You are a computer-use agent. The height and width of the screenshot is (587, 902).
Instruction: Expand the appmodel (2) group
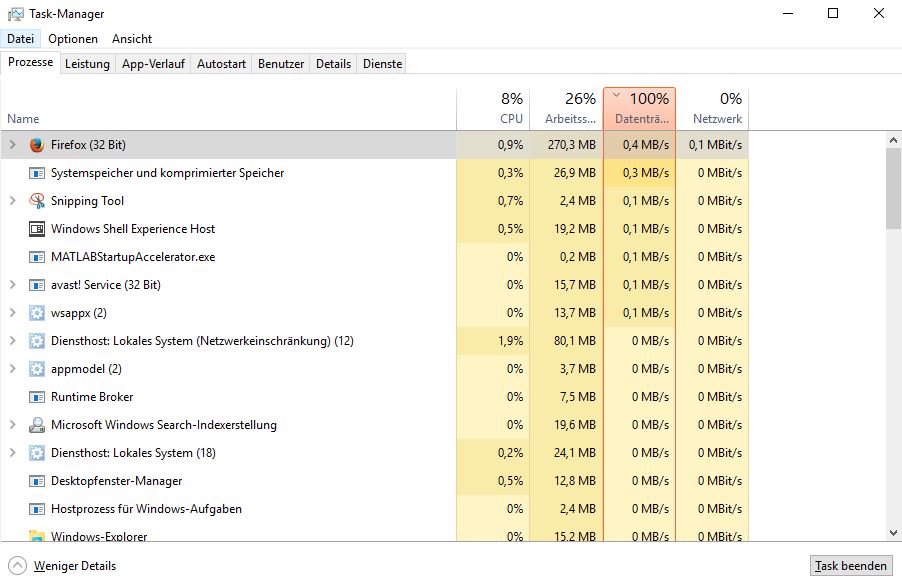[13, 369]
